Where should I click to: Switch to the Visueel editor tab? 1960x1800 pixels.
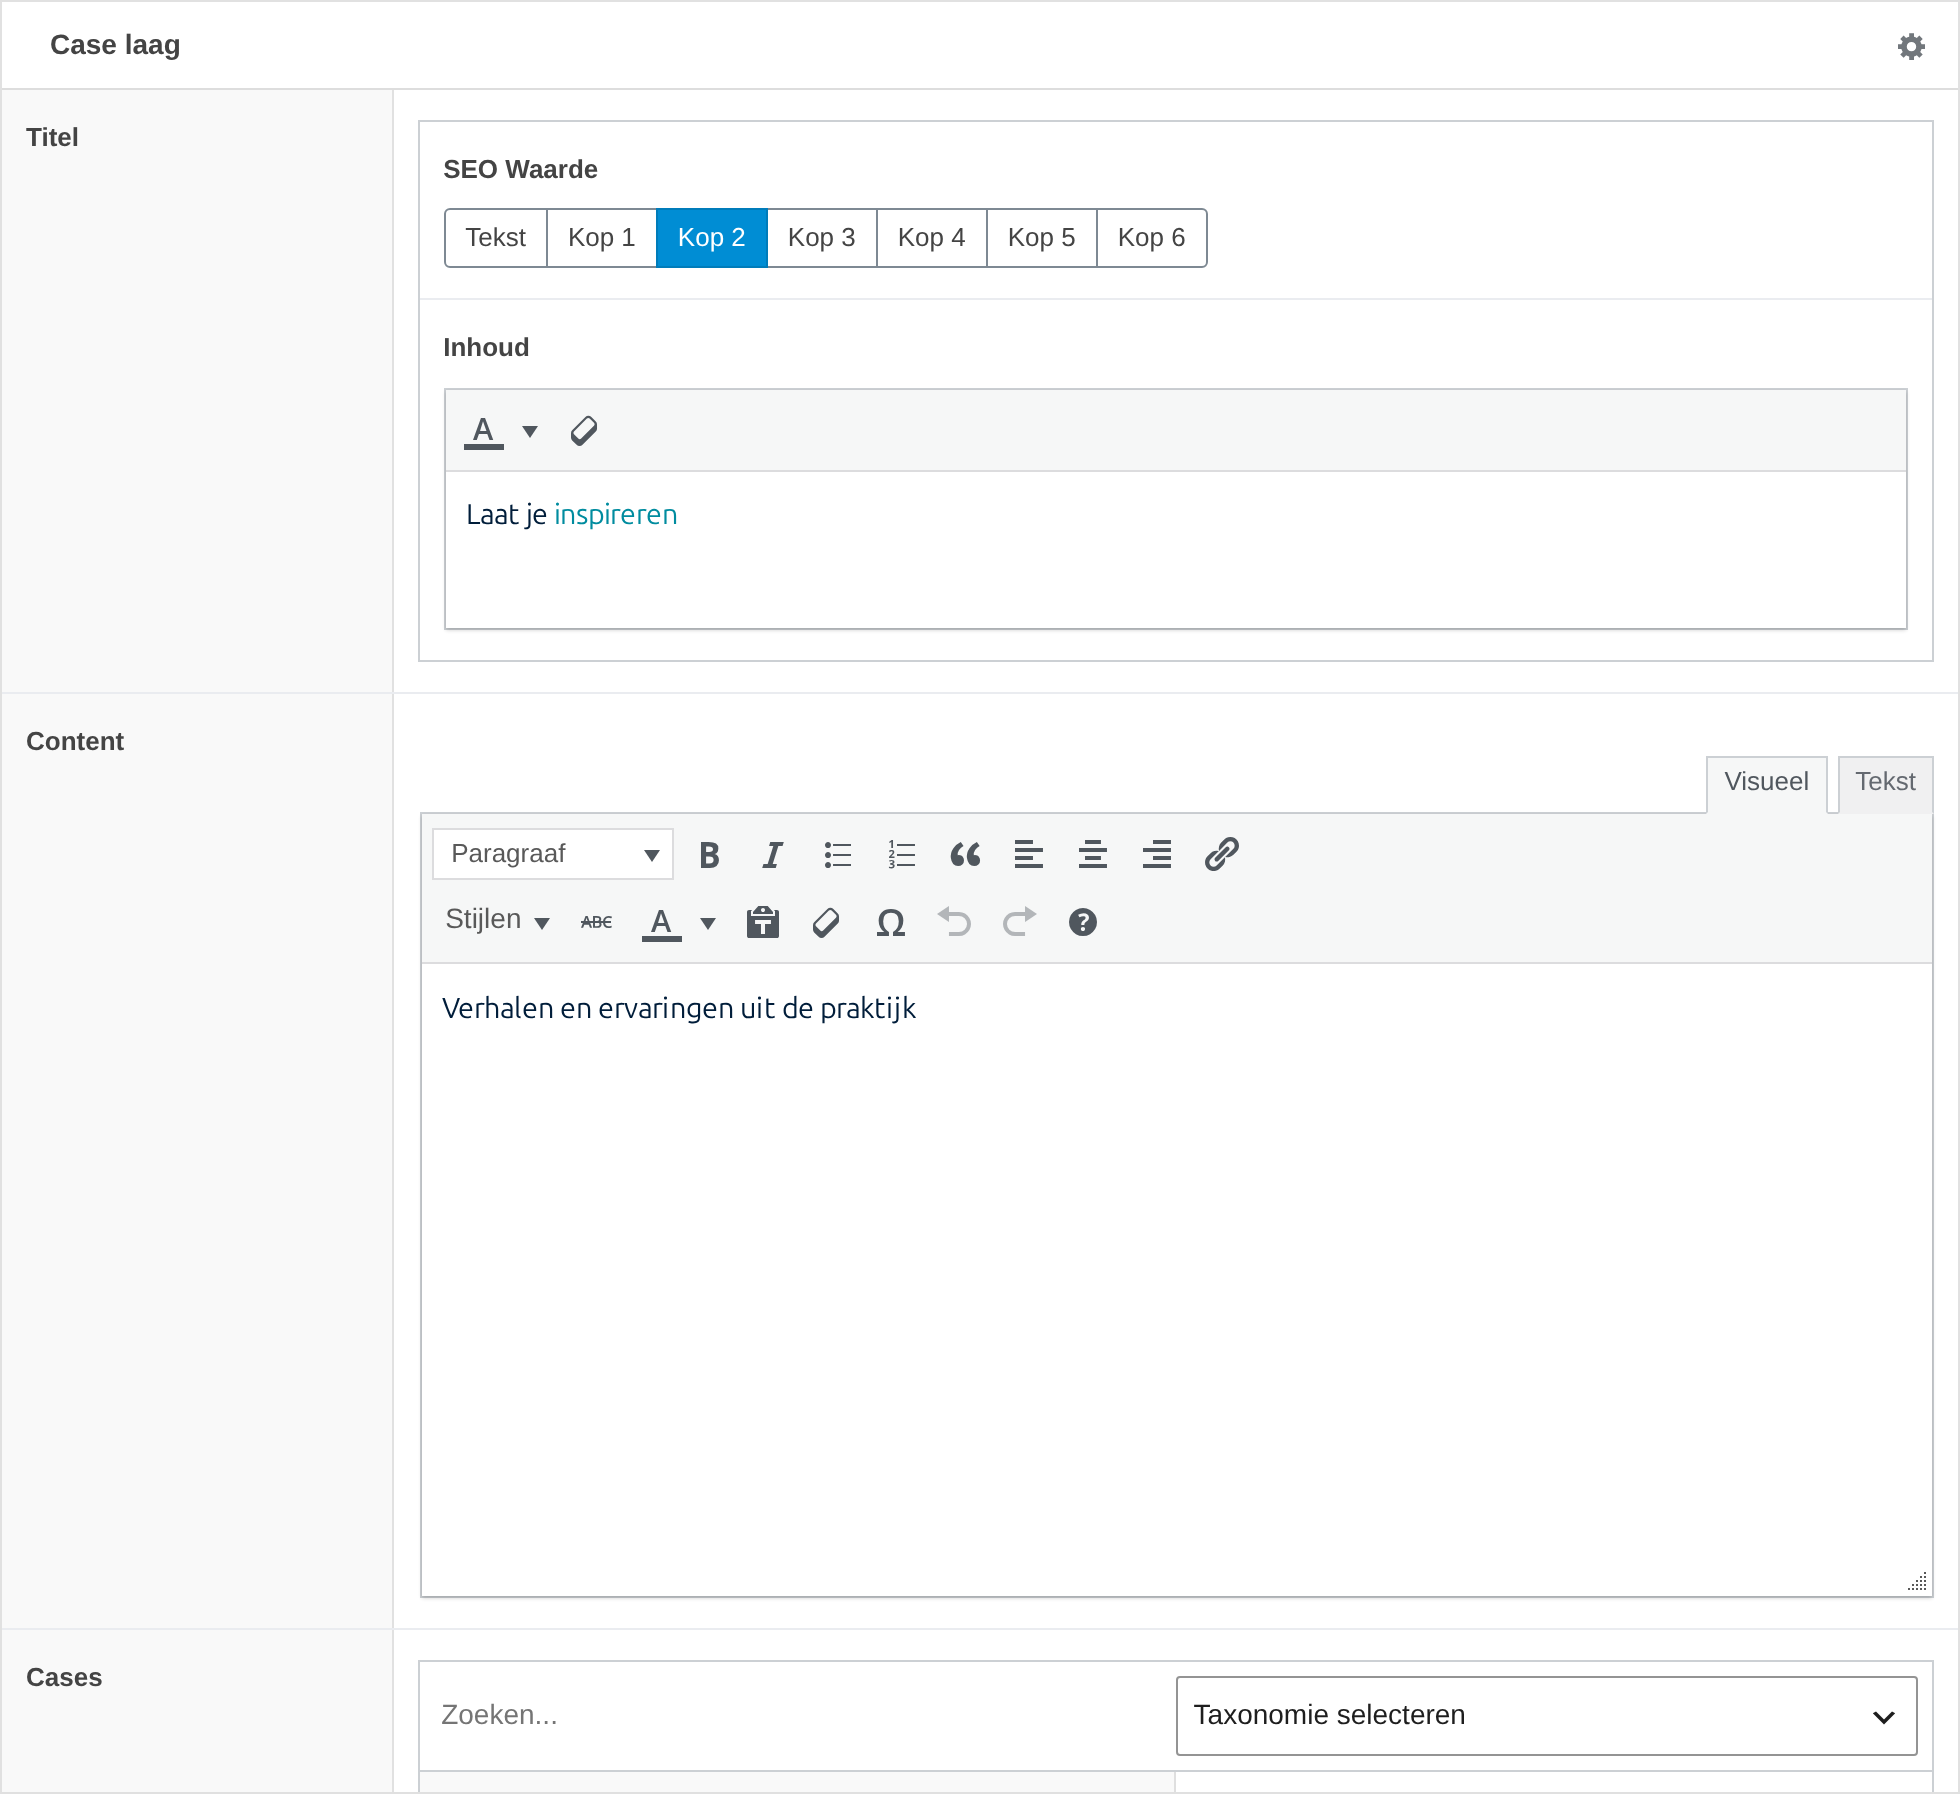tap(1766, 783)
